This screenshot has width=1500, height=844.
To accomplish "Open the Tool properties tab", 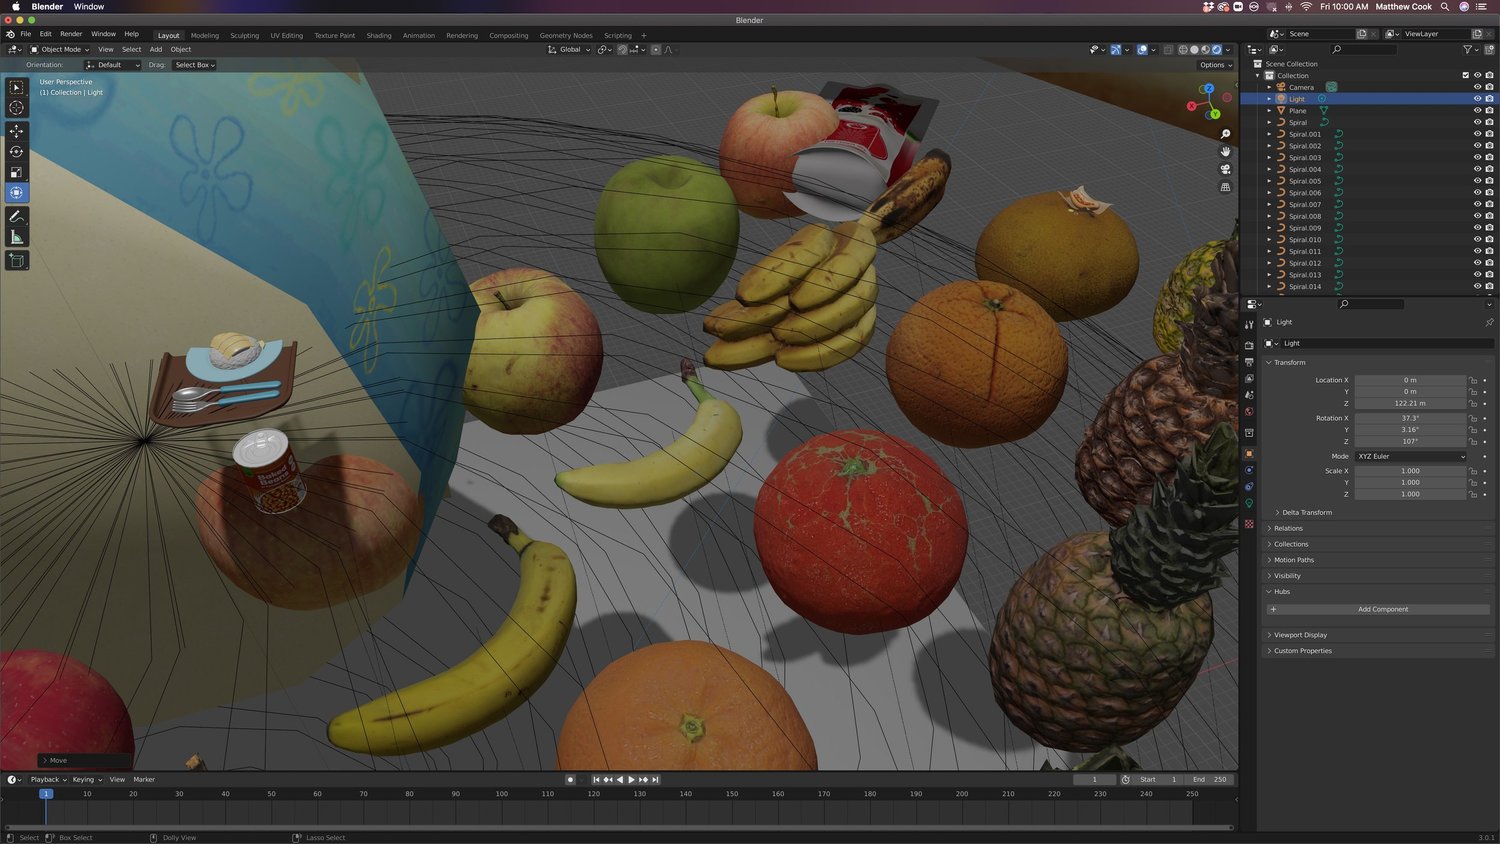I will click(x=1249, y=324).
